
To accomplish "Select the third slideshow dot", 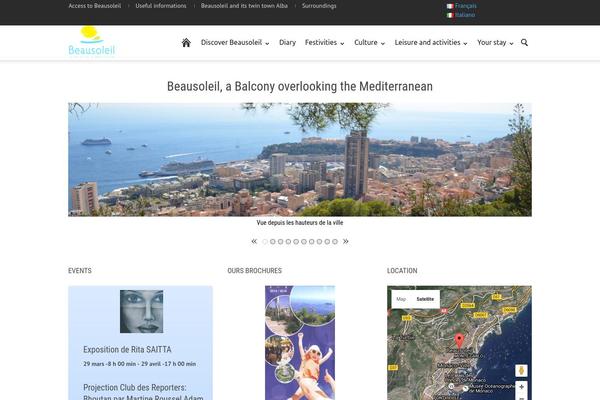I will tap(280, 242).
